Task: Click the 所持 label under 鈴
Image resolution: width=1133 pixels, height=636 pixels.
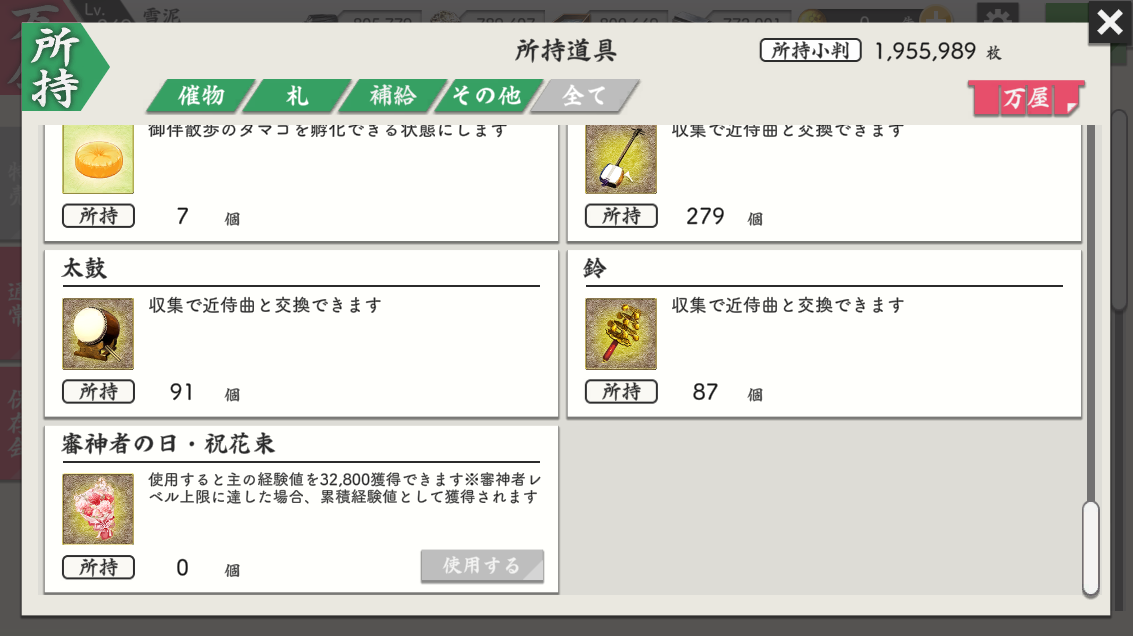Action: point(621,392)
